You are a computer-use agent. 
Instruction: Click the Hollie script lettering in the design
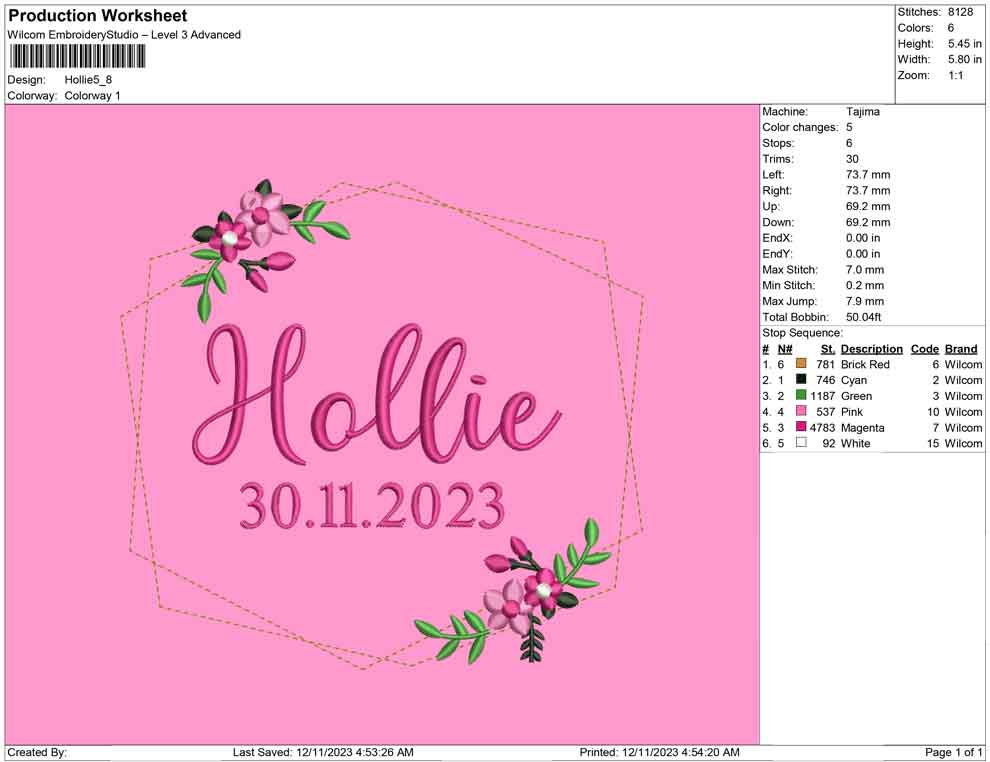(x=376, y=396)
